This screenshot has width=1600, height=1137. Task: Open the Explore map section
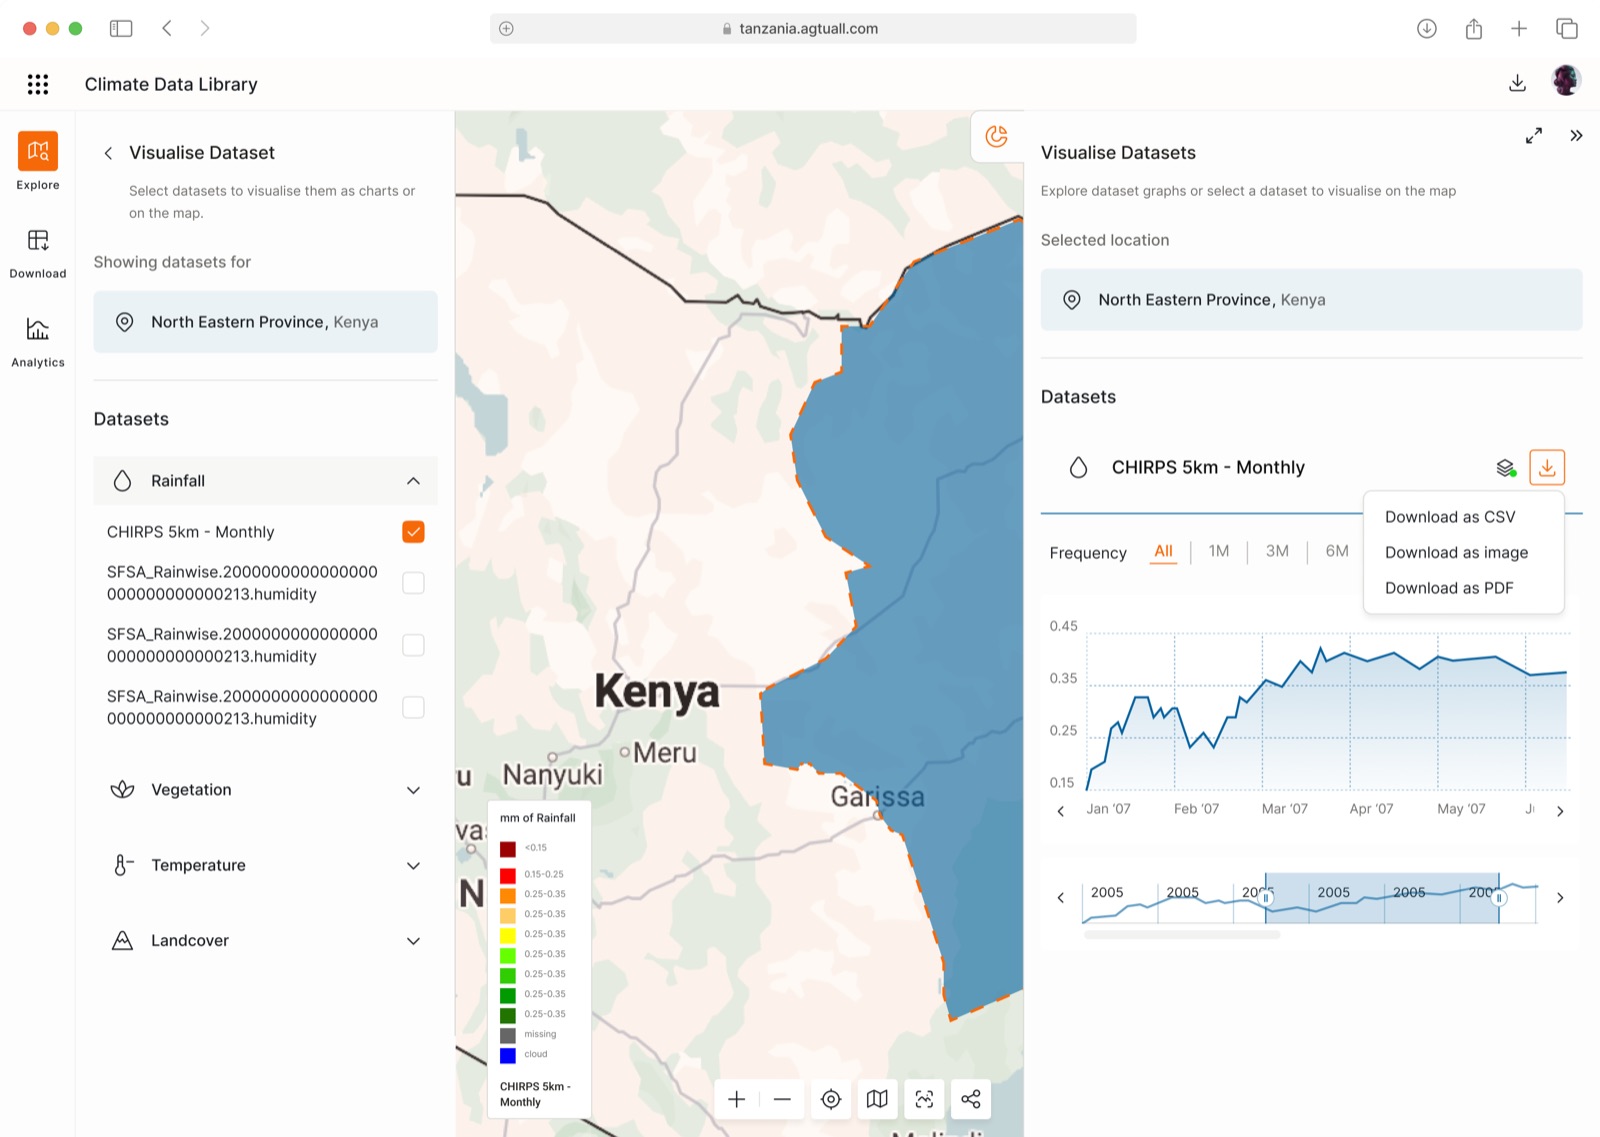(x=38, y=160)
